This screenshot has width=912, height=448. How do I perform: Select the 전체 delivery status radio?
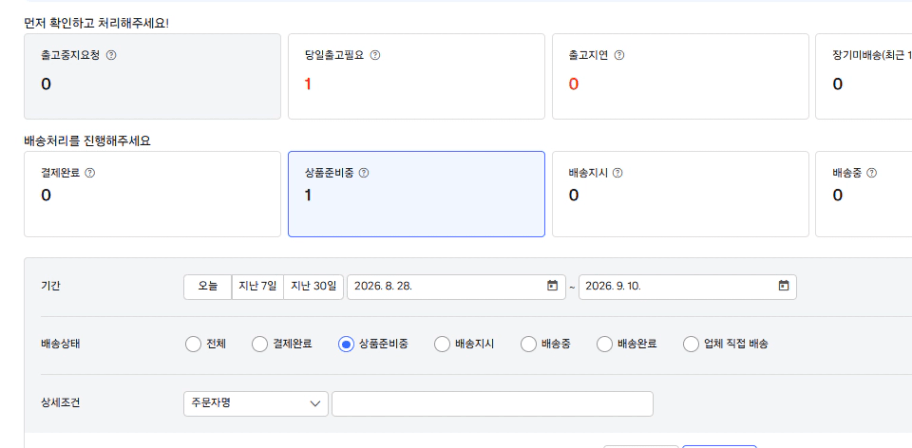tap(193, 344)
